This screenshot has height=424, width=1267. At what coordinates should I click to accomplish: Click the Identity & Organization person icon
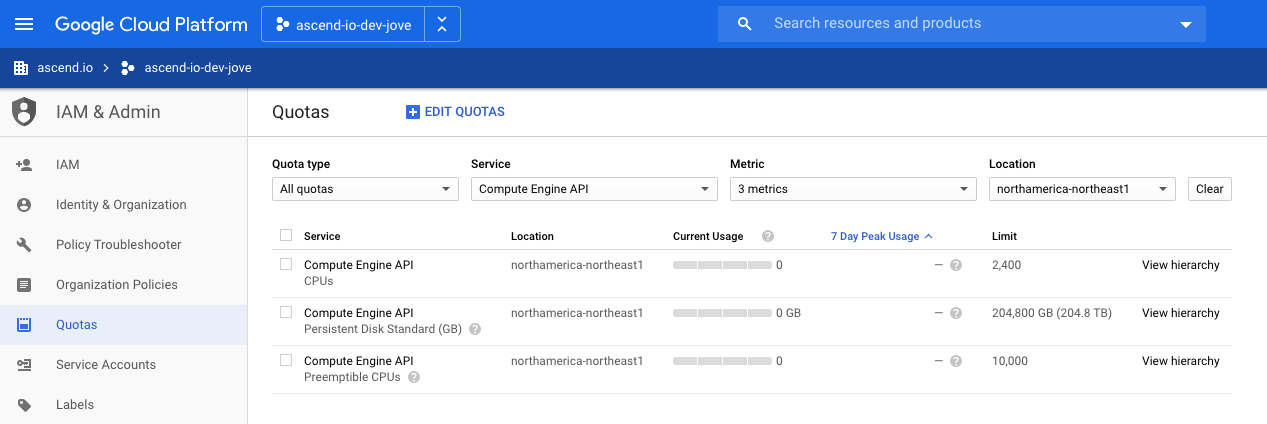(x=25, y=205)
